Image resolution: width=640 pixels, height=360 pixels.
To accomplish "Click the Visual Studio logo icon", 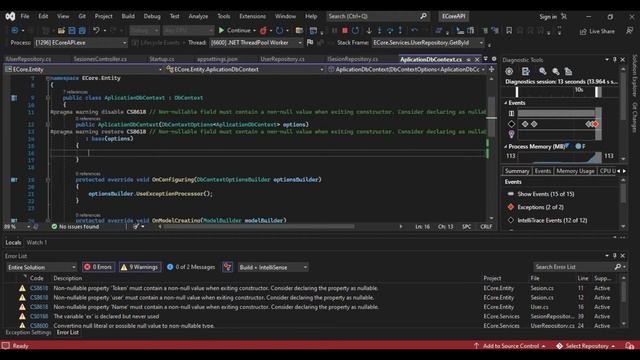I will click(x=10, y=16).
